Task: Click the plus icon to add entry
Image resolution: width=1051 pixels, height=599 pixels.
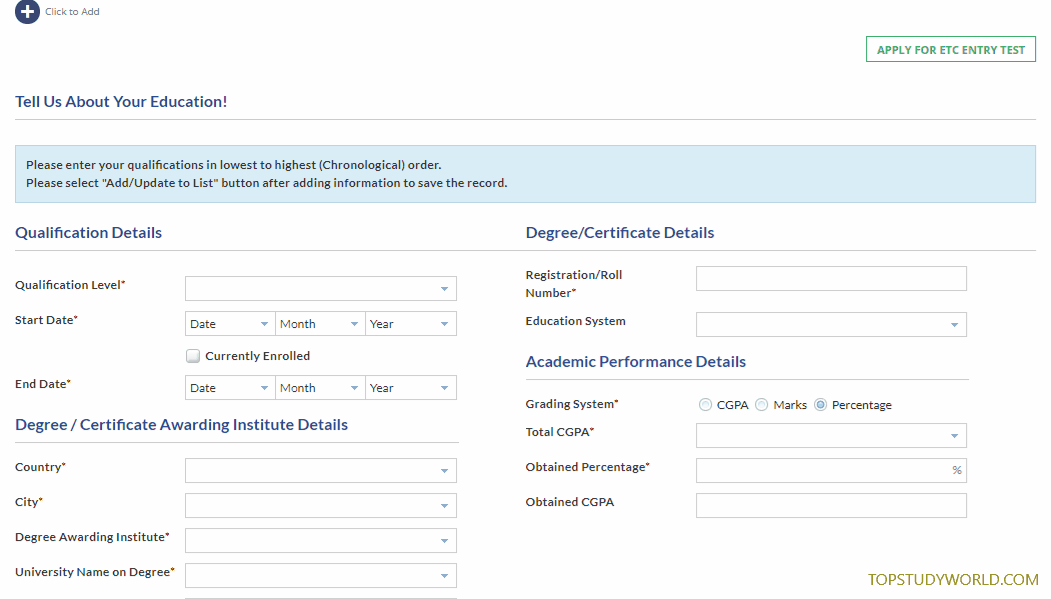Action: (x=27, y=12)
